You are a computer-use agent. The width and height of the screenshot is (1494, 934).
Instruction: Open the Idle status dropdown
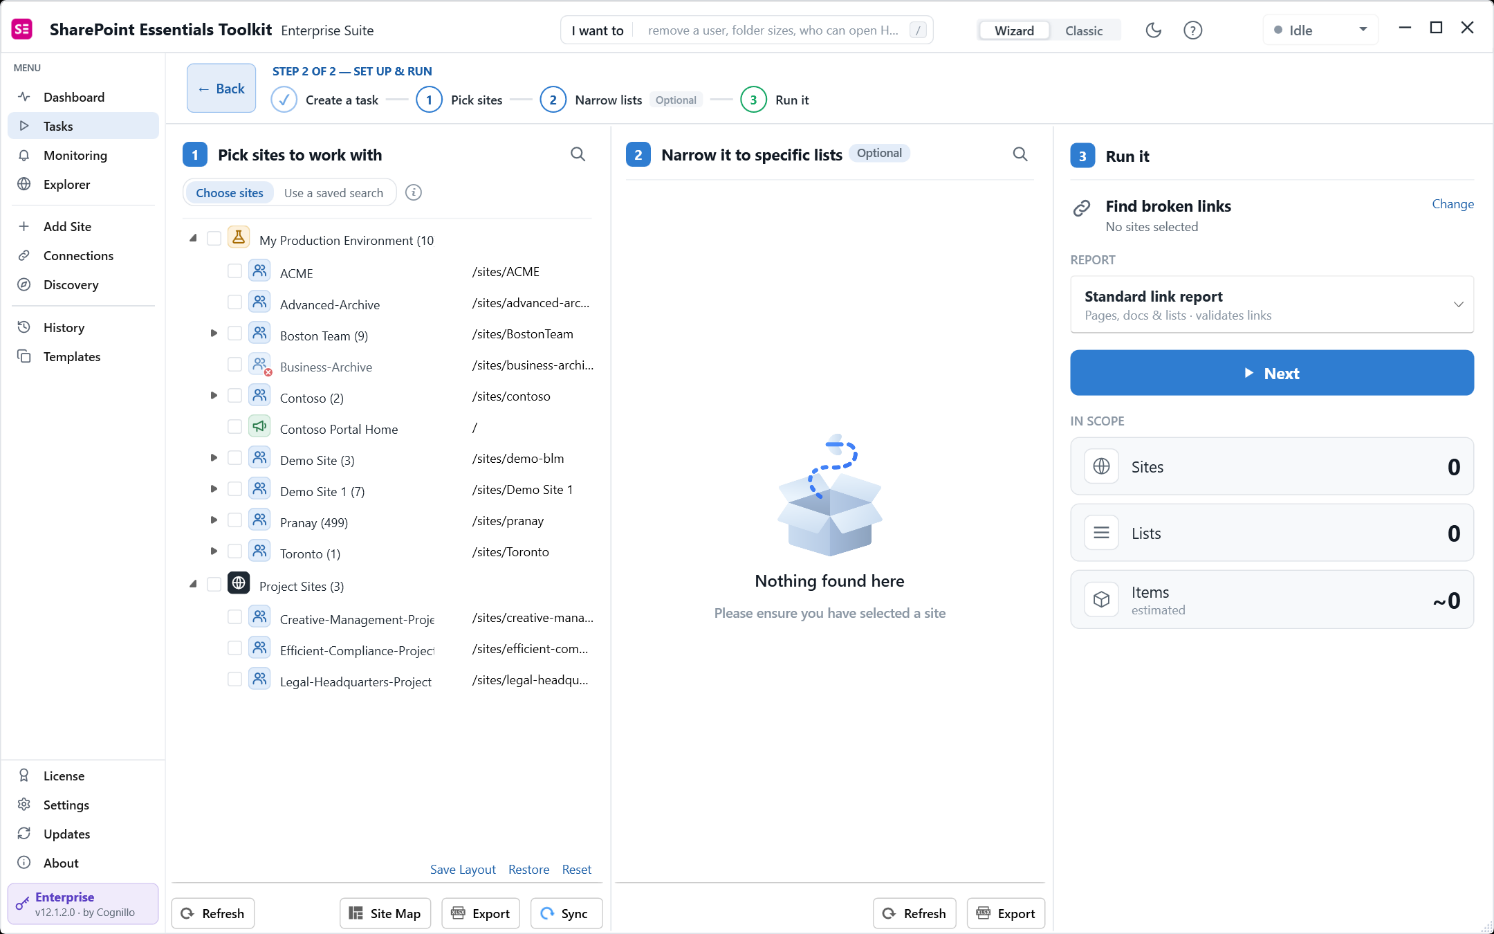point(1320,30)
